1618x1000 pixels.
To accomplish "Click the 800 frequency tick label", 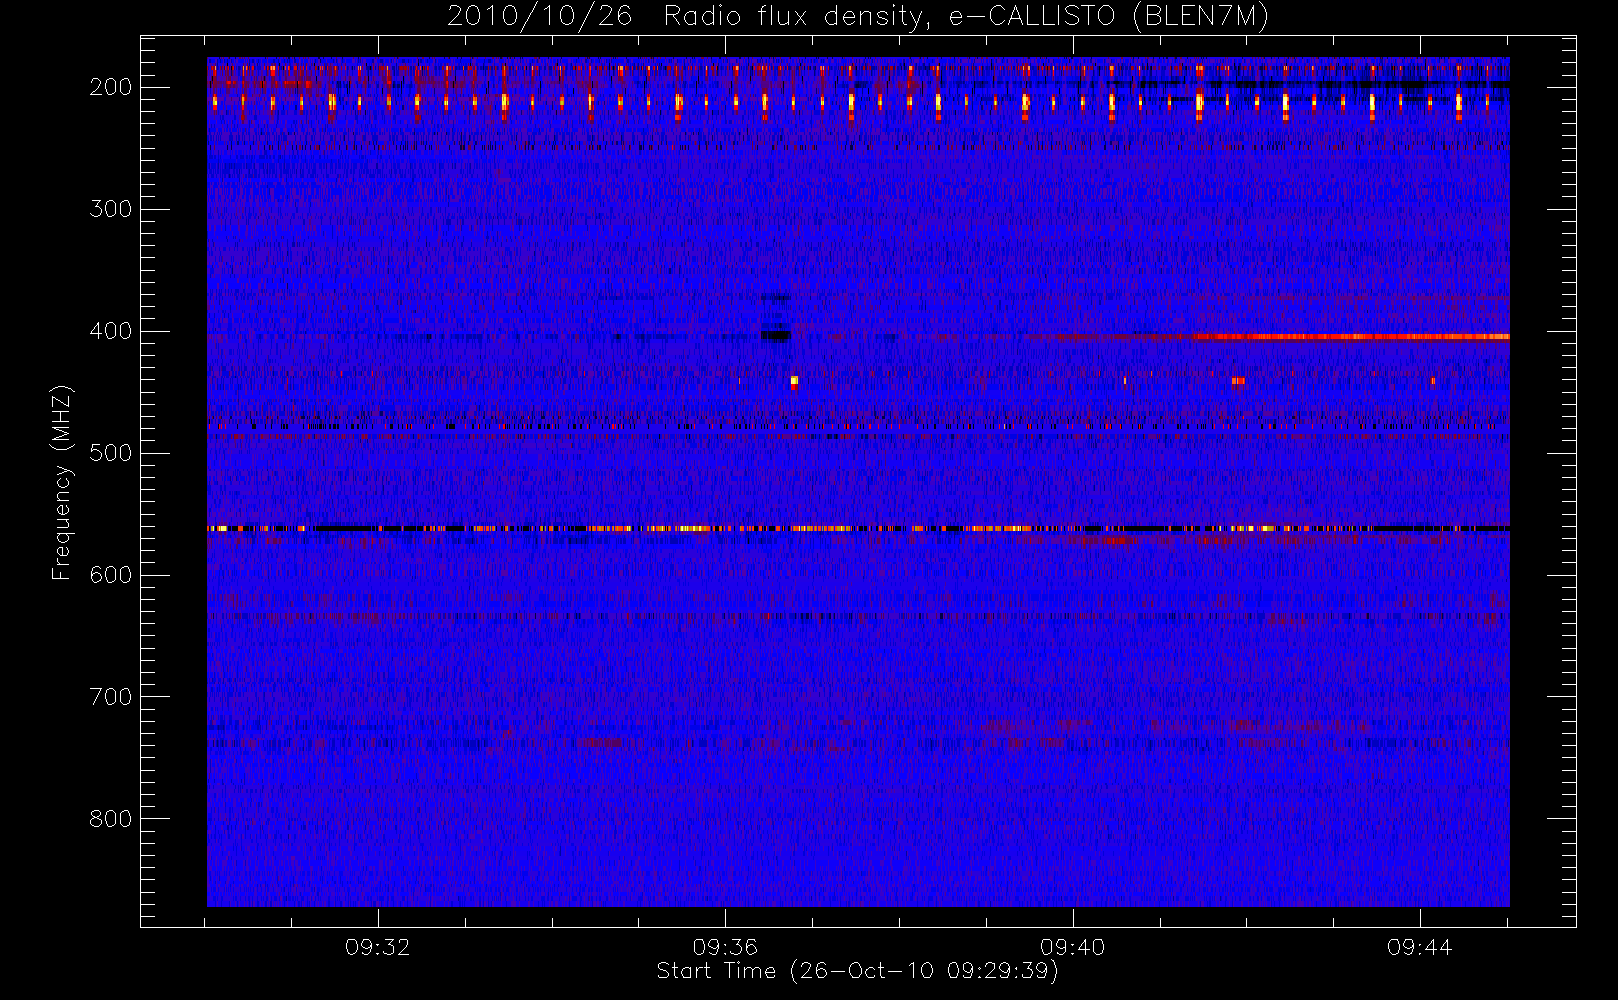I will pos(111,819).
